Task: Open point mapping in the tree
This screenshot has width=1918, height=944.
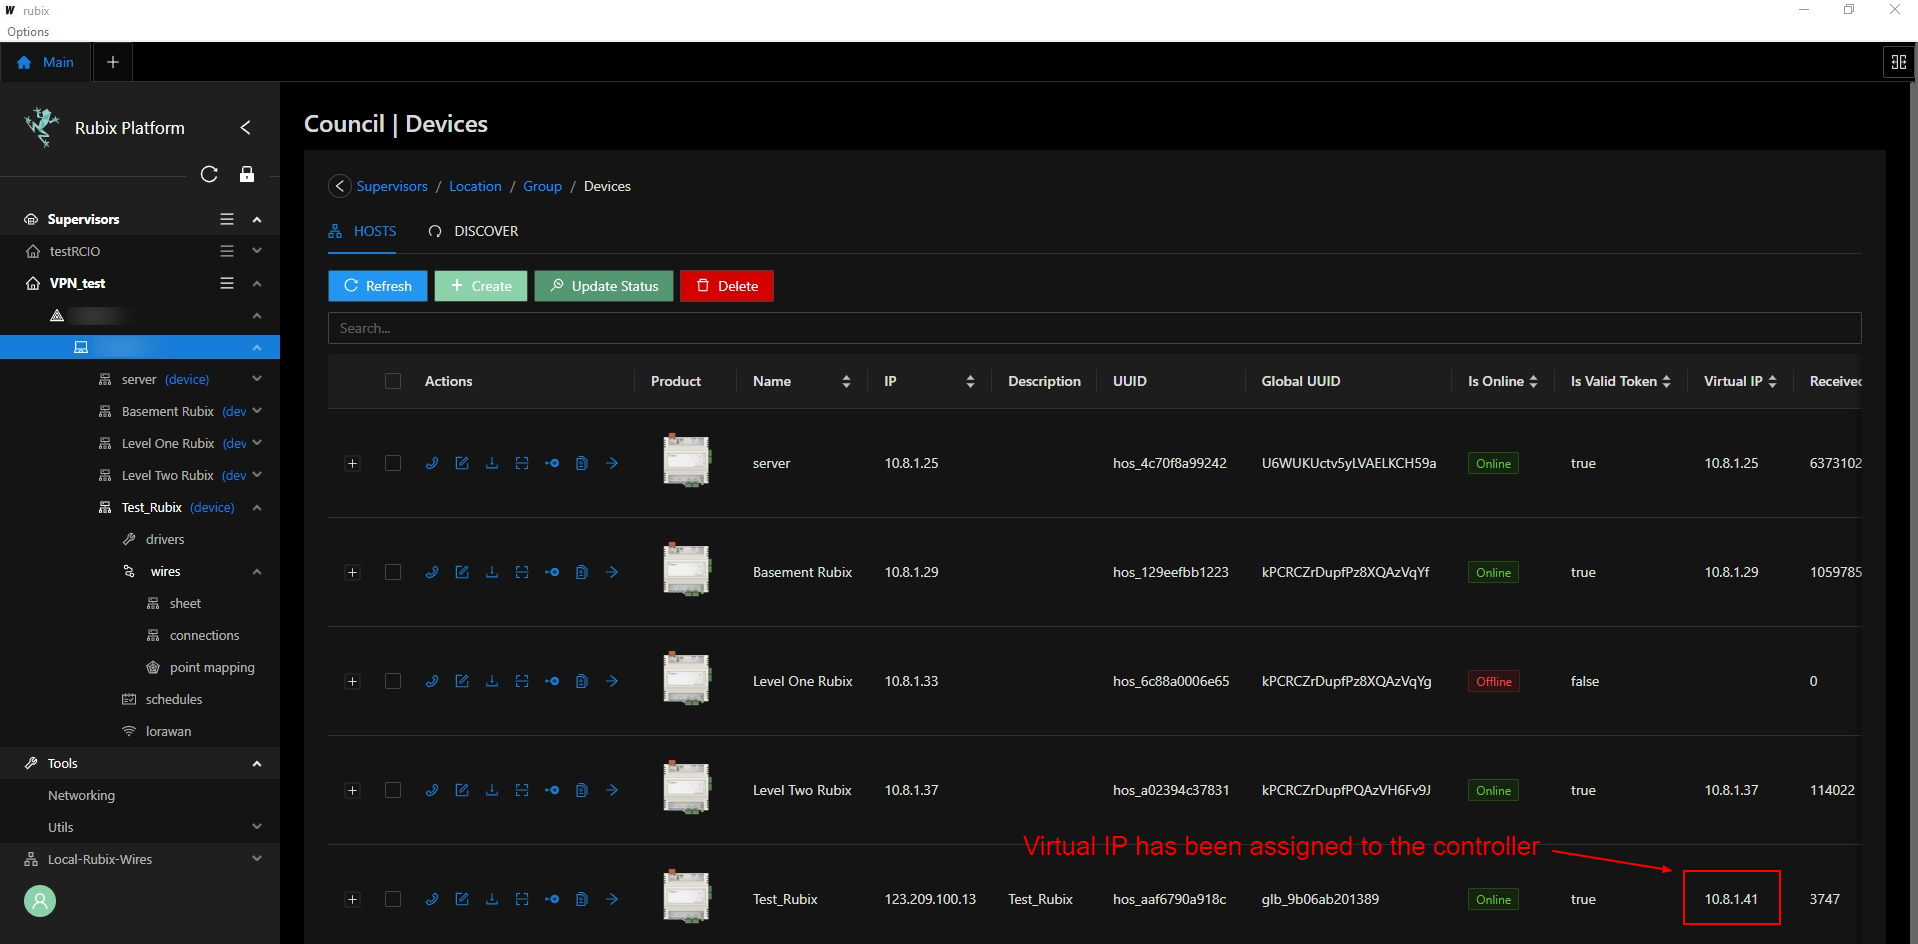Action: 212,667
